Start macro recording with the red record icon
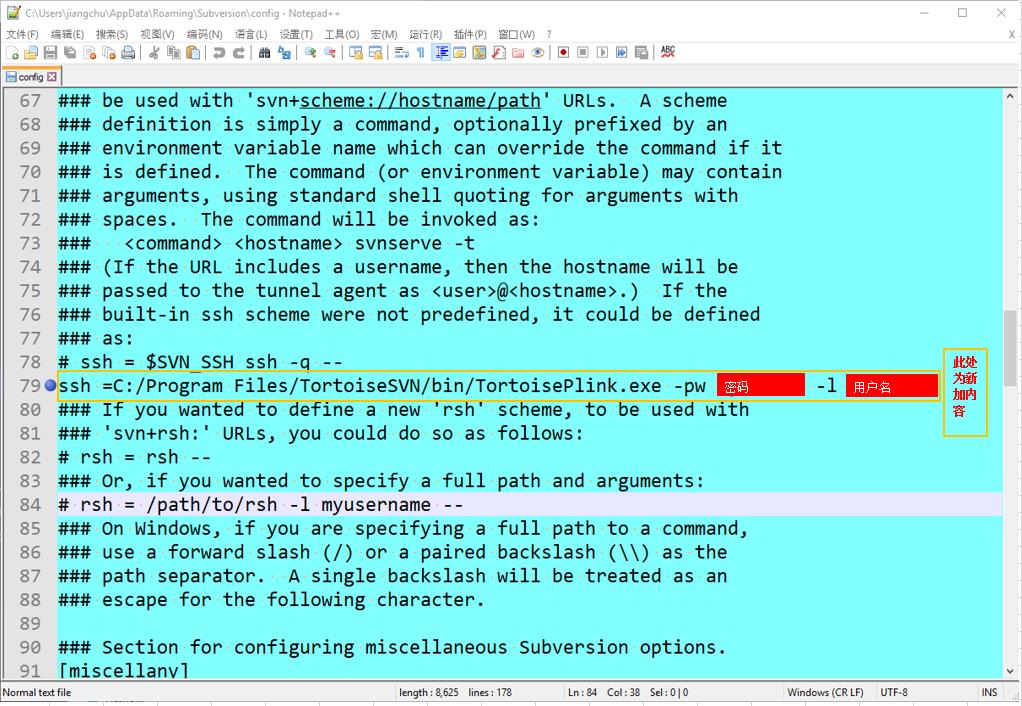 pos(562,52)
